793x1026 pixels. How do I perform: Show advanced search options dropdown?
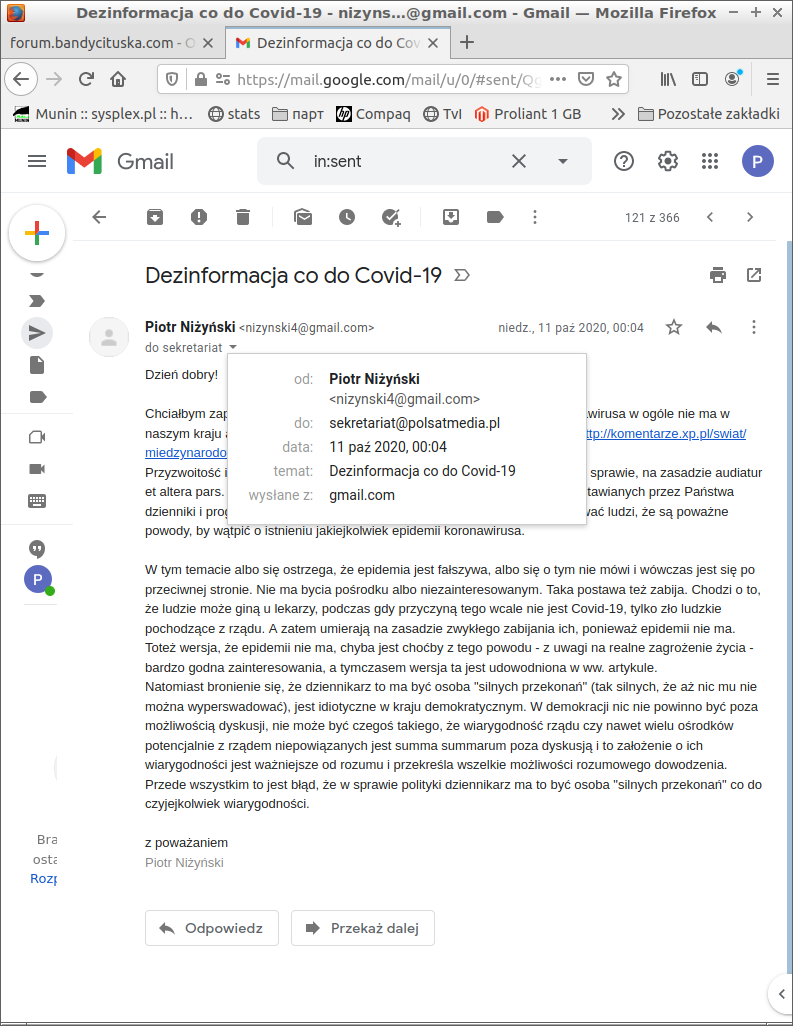point(563,161)
